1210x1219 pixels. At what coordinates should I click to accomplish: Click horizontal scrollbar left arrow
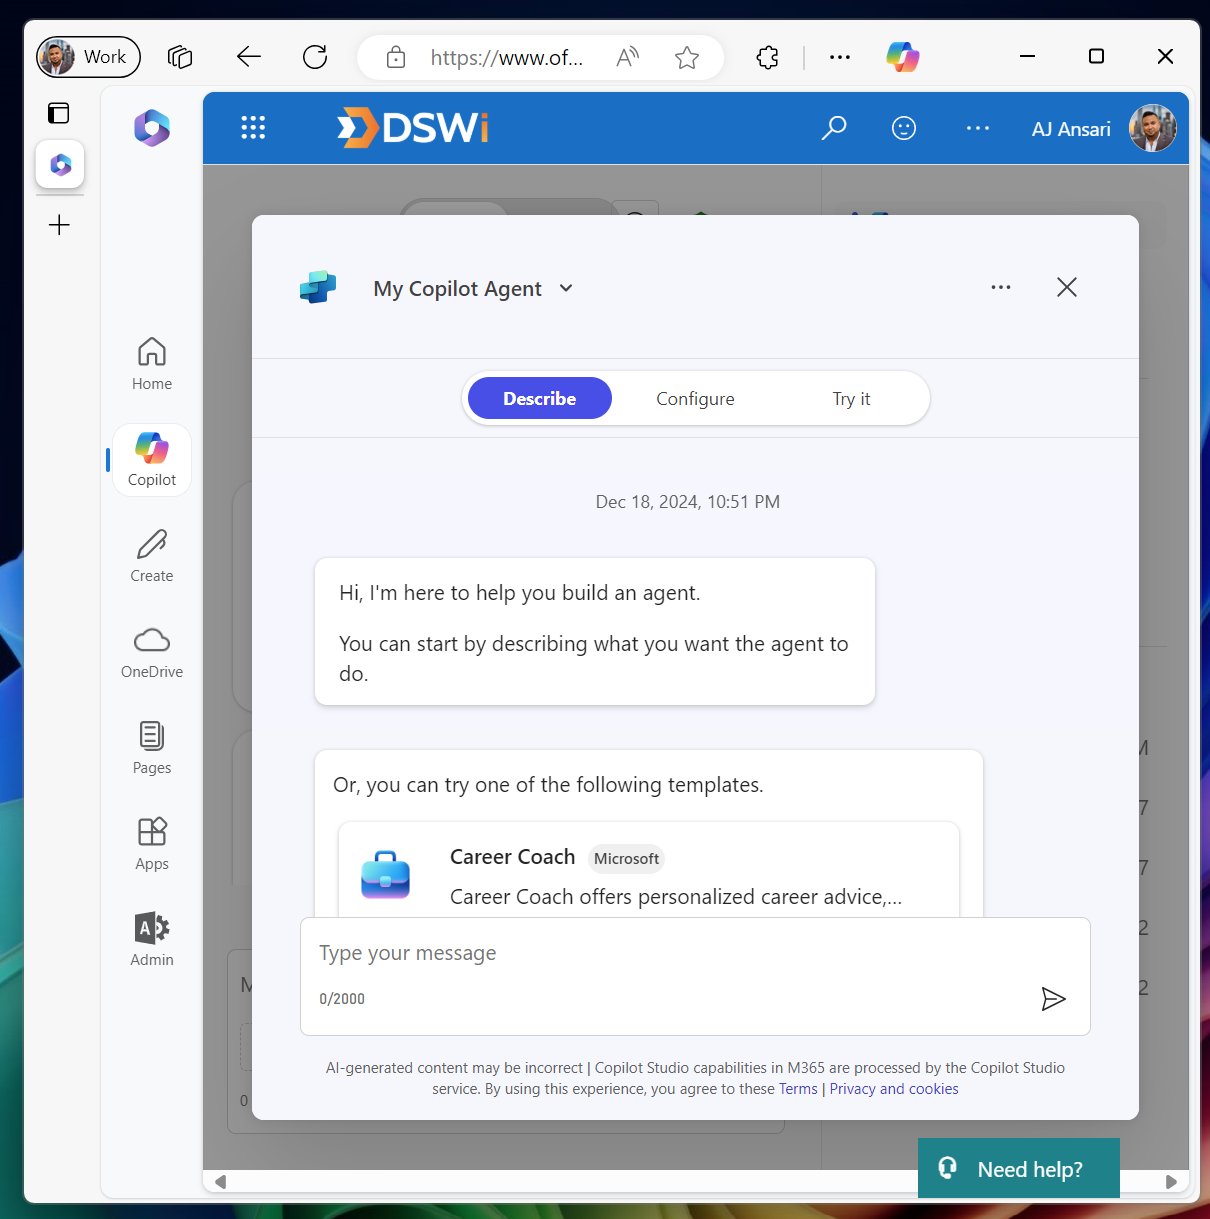click(220, 1182)
